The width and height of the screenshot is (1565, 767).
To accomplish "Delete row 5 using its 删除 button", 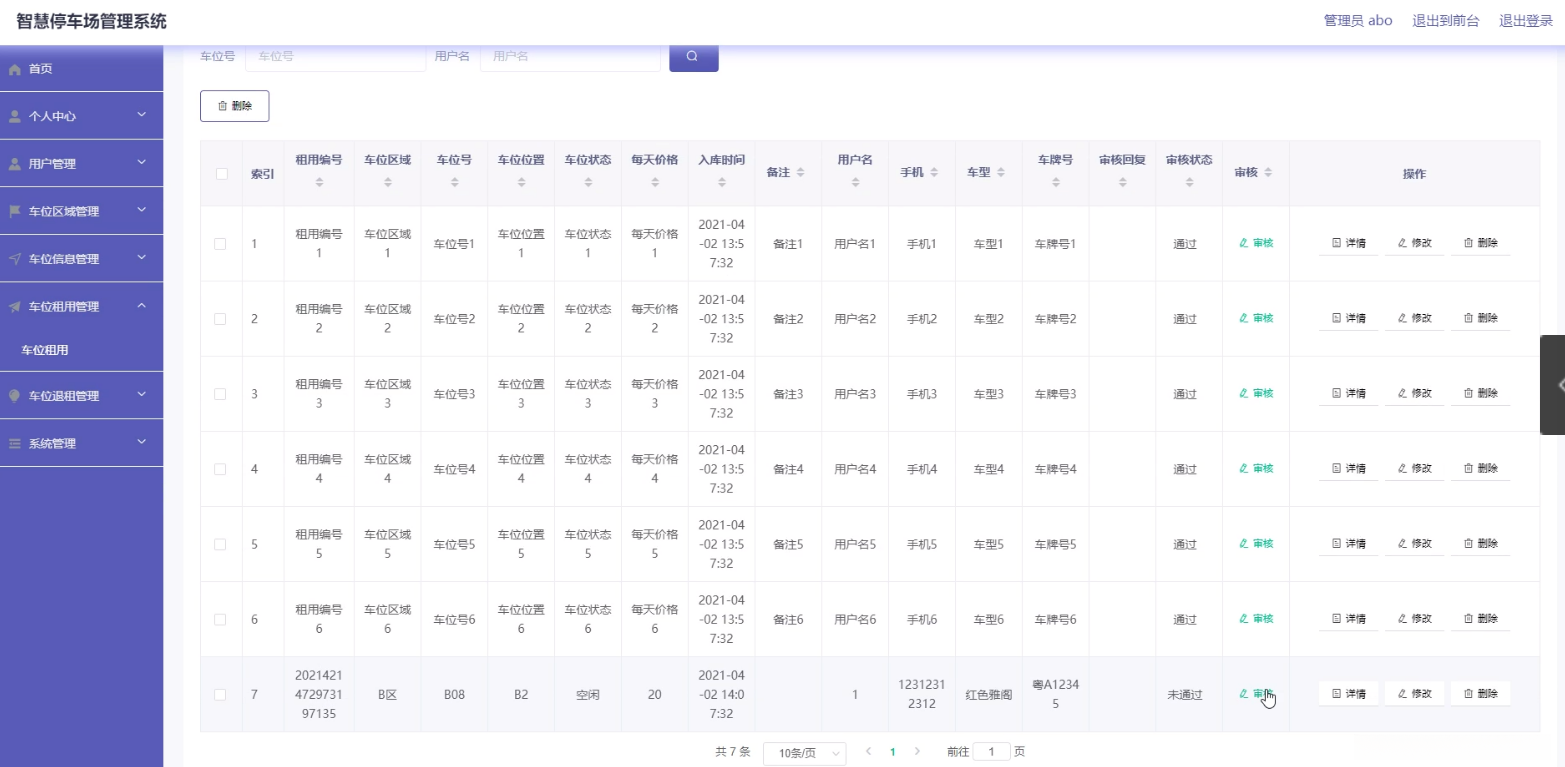I will (1480, 544).
